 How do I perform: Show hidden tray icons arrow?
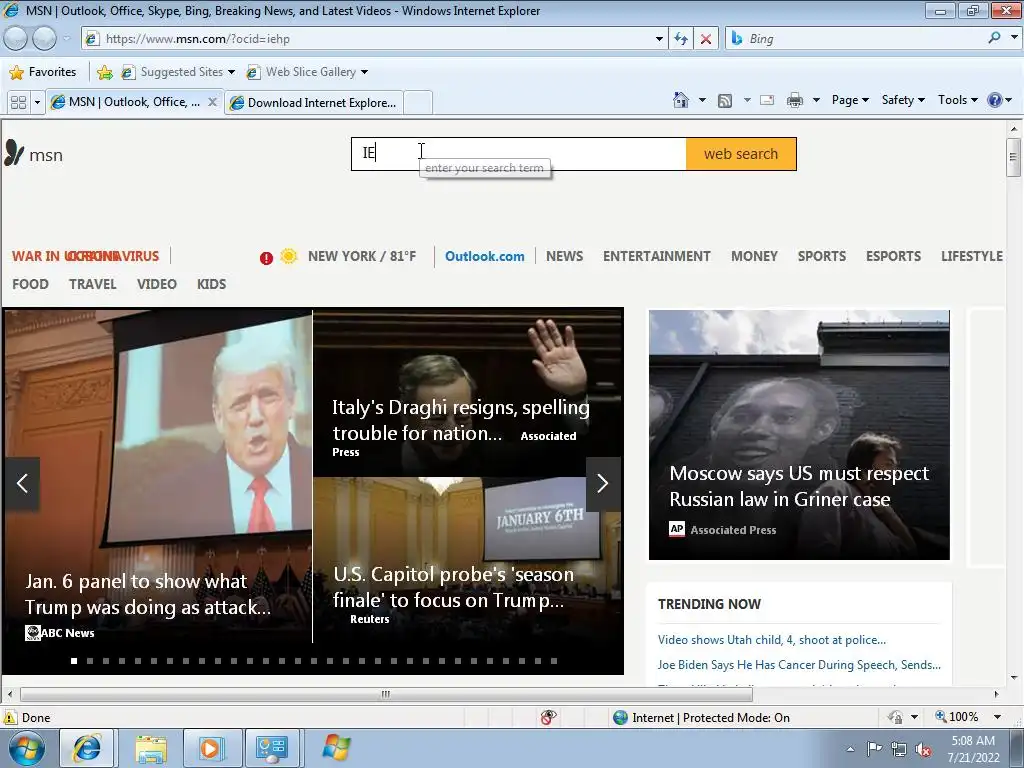[850, 749]
